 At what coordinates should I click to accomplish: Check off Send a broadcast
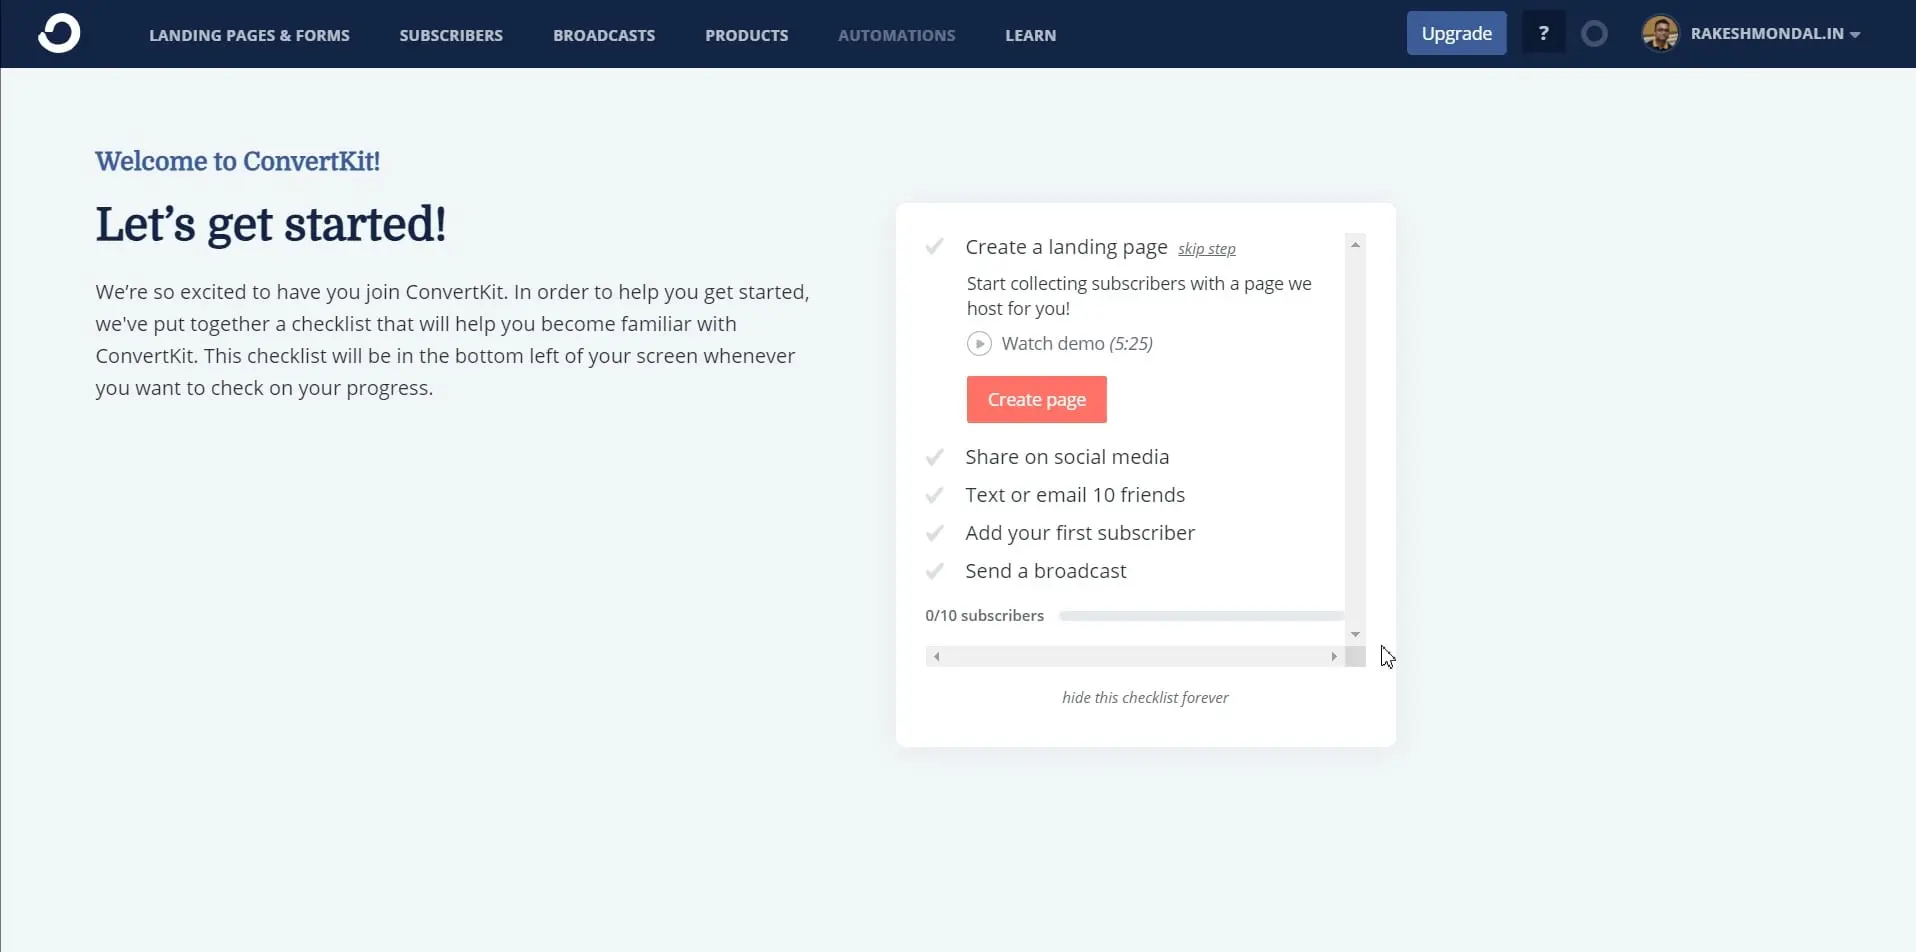click(x=934, y=571)
